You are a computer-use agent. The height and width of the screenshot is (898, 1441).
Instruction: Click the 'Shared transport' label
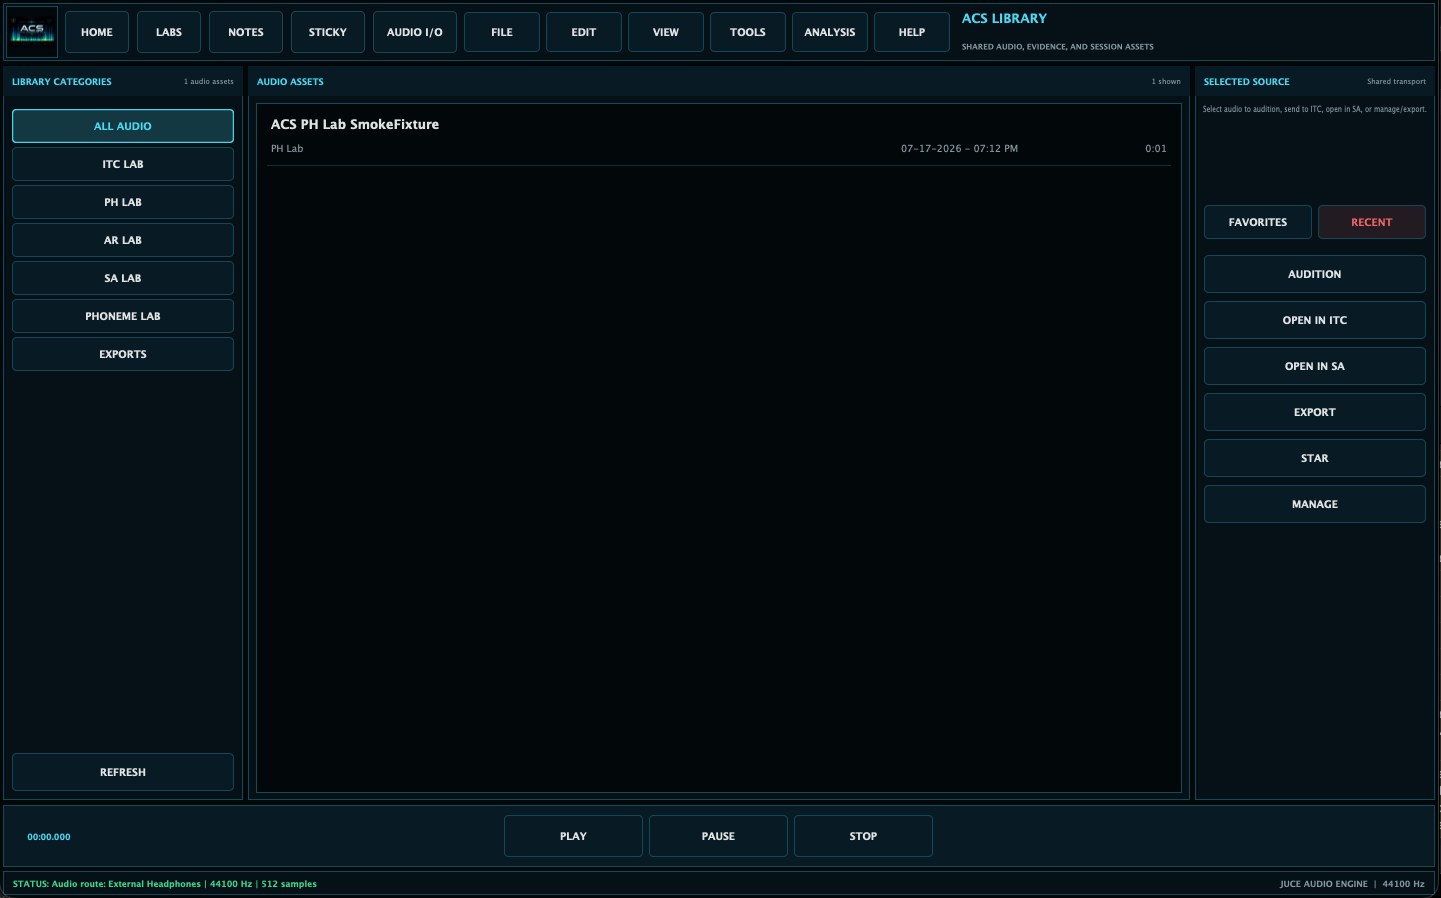click(x=1397, y=82)
